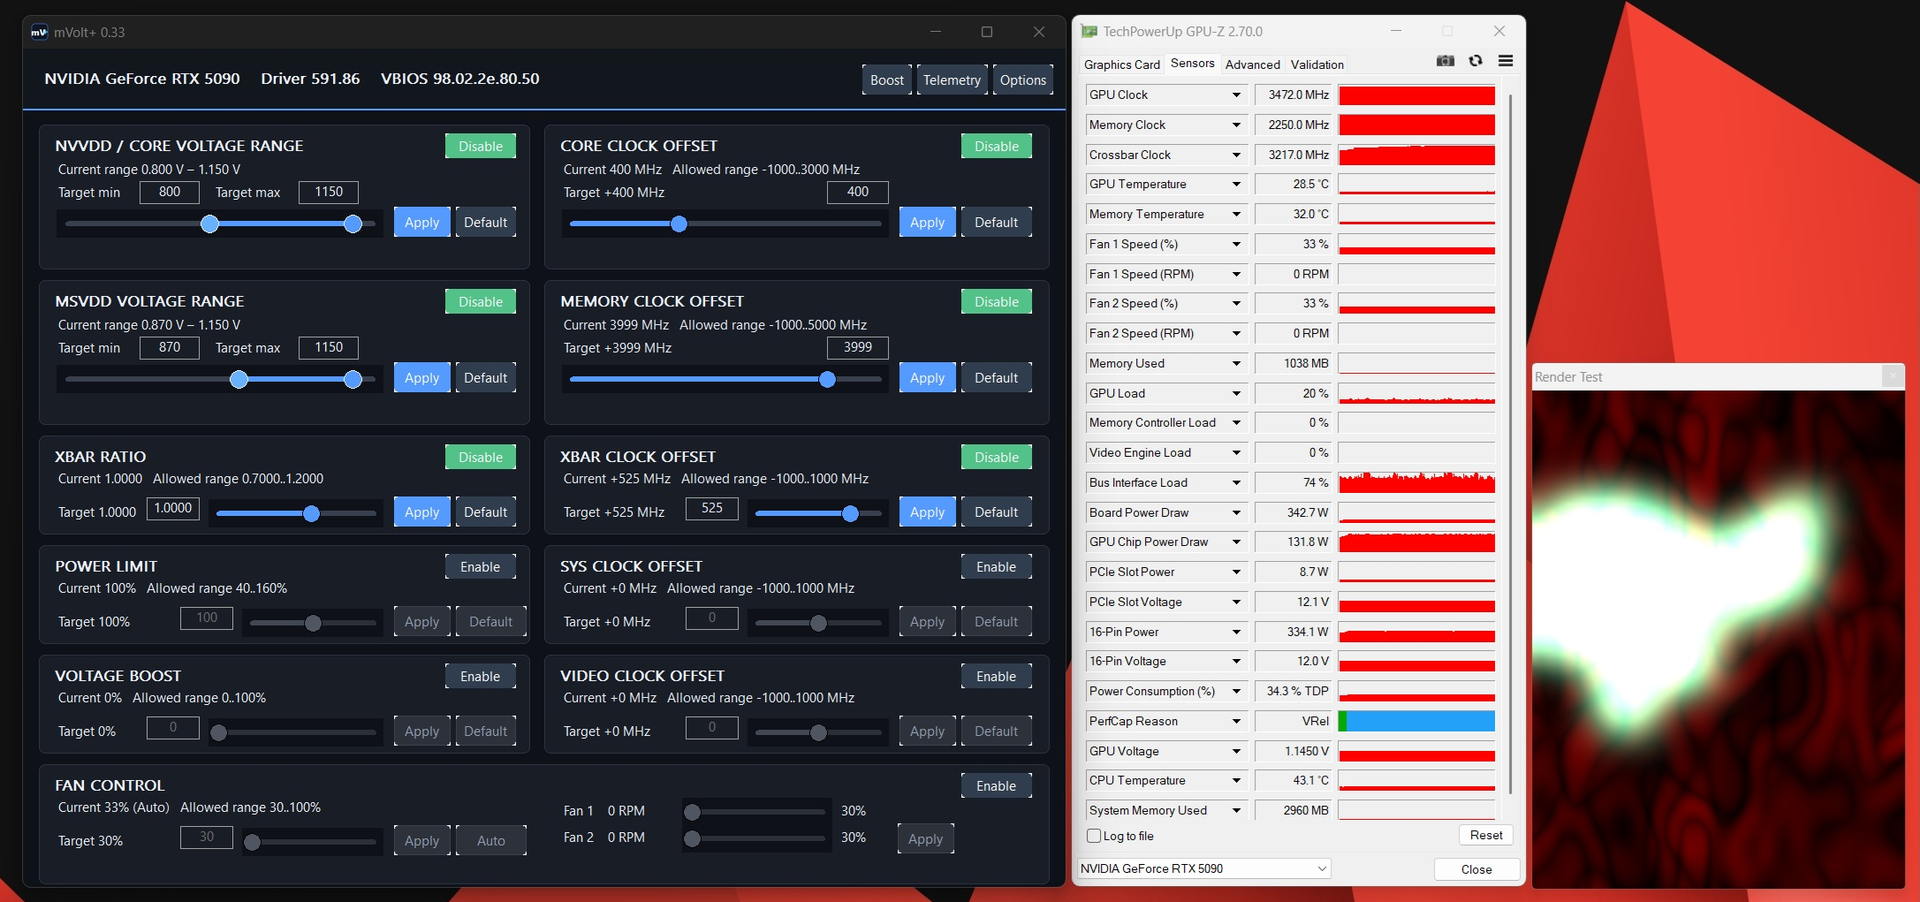Click the XBAR ratio slider handle
This screenshot has height=902, width=1920.
click(x=311, y=514)
